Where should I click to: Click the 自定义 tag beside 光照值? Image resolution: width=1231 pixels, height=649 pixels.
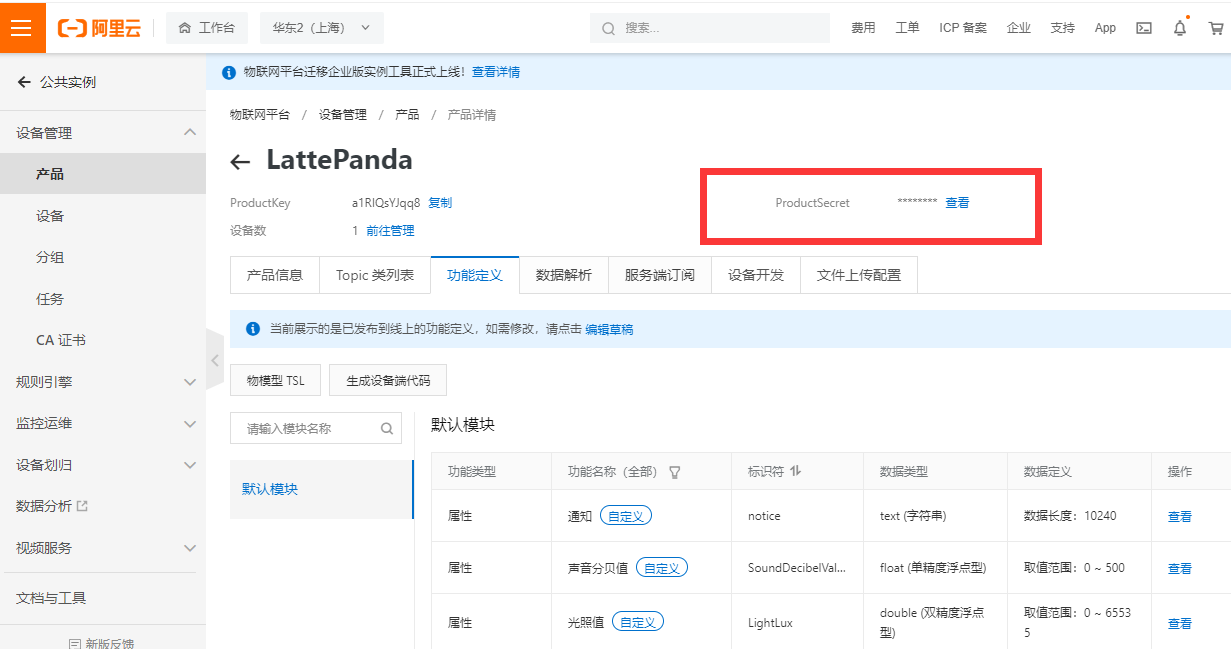click(x=638, y=622)
